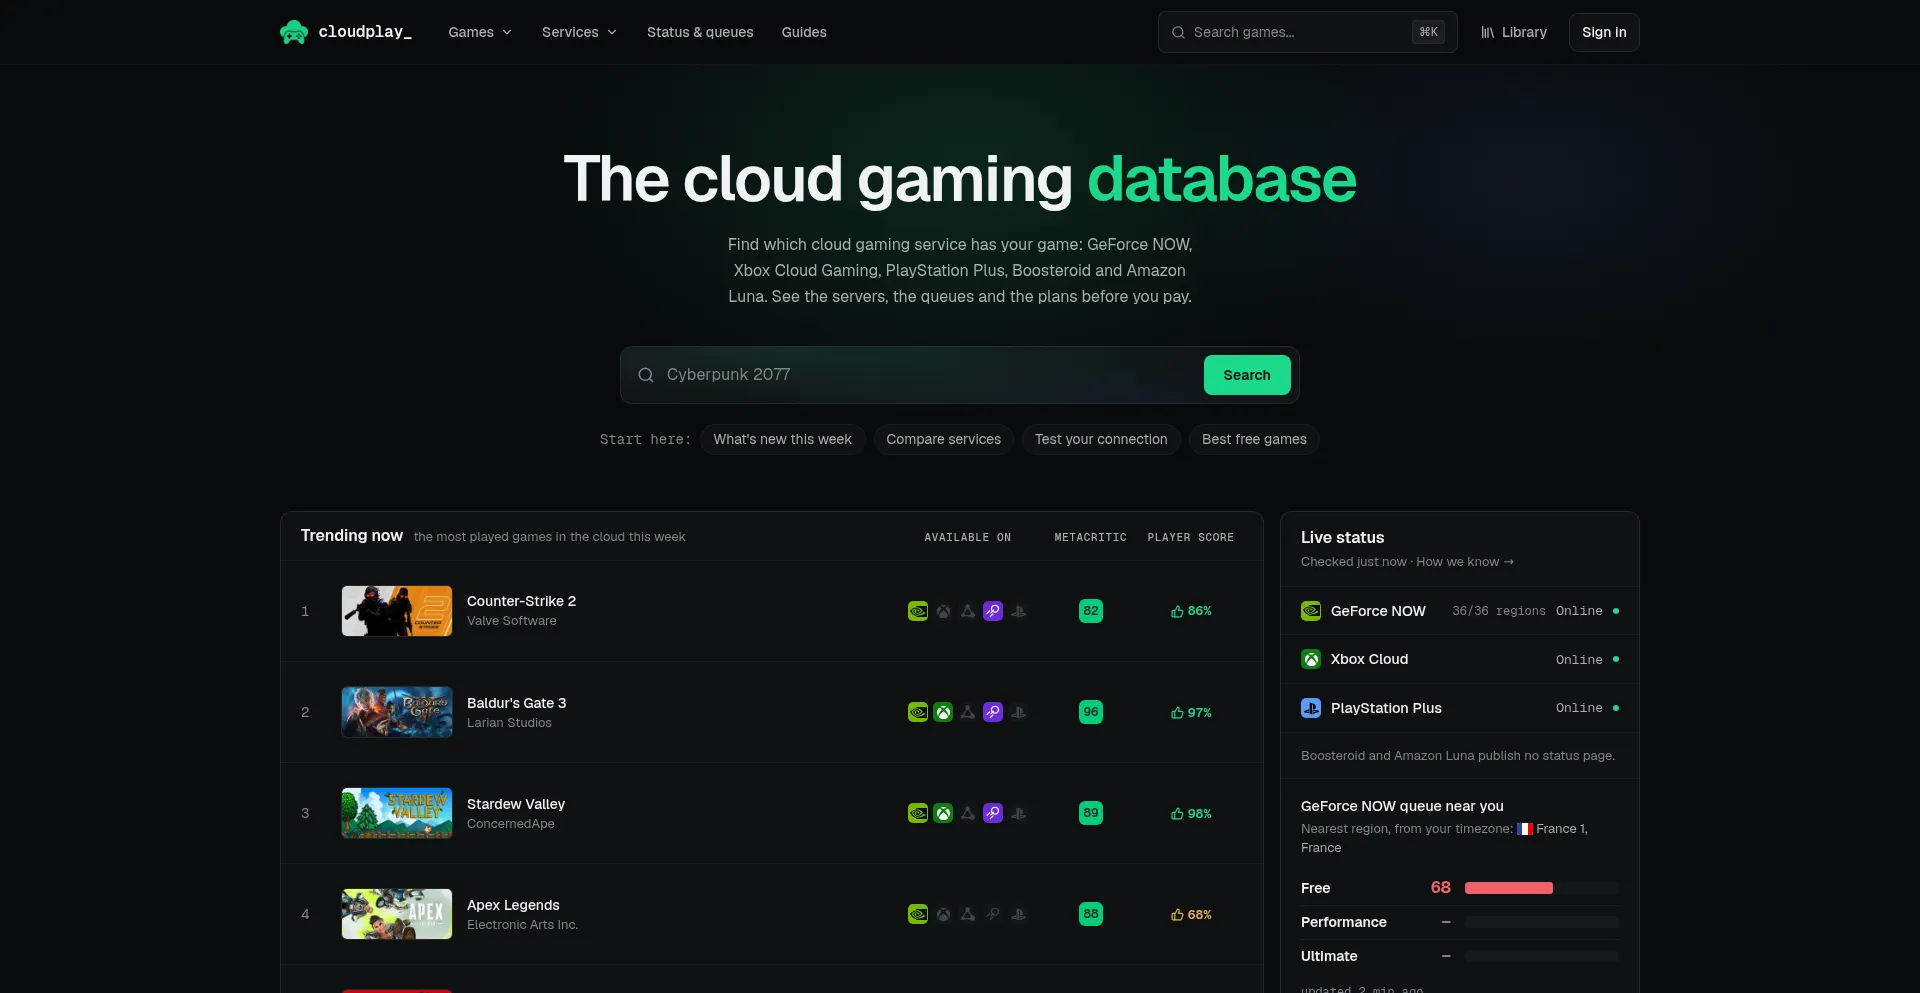Image resolution: width=1920 pixels, height=993 pixels.
Task: Follow the "How we know" link
Action: [x=1465, y=562]
